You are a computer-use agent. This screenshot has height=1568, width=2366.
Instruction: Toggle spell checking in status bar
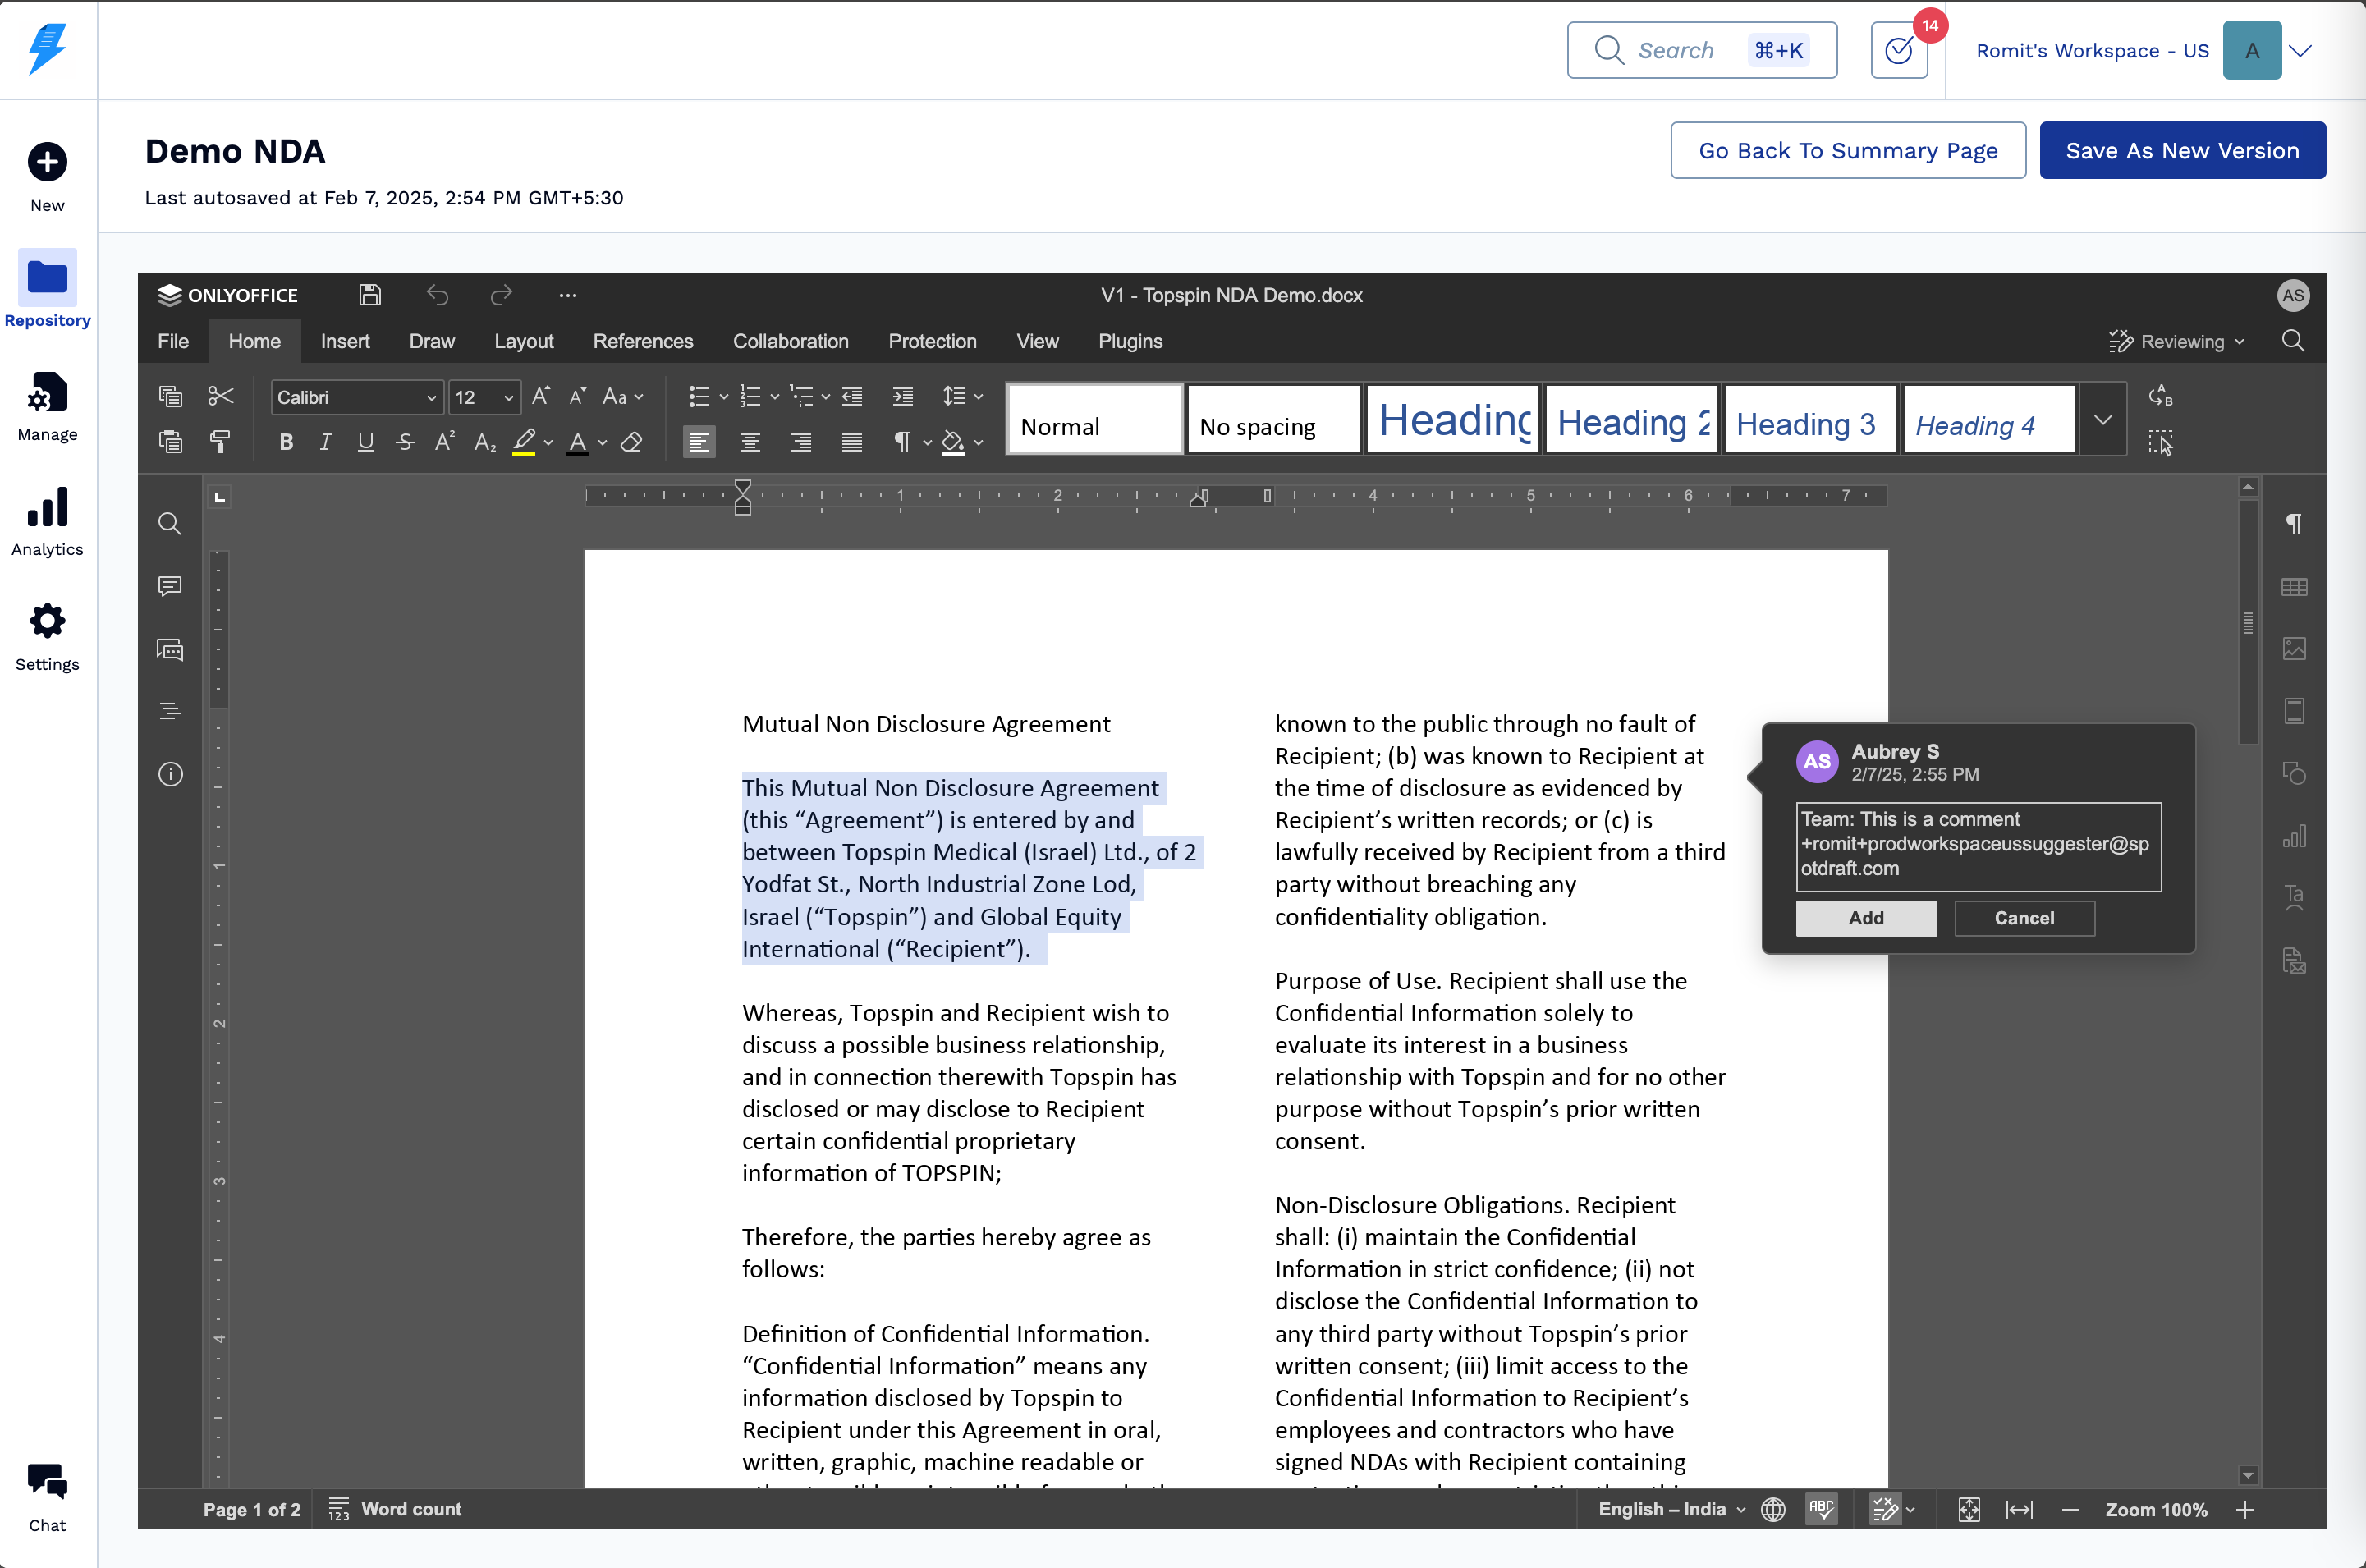click(x=1822, y=1509)
